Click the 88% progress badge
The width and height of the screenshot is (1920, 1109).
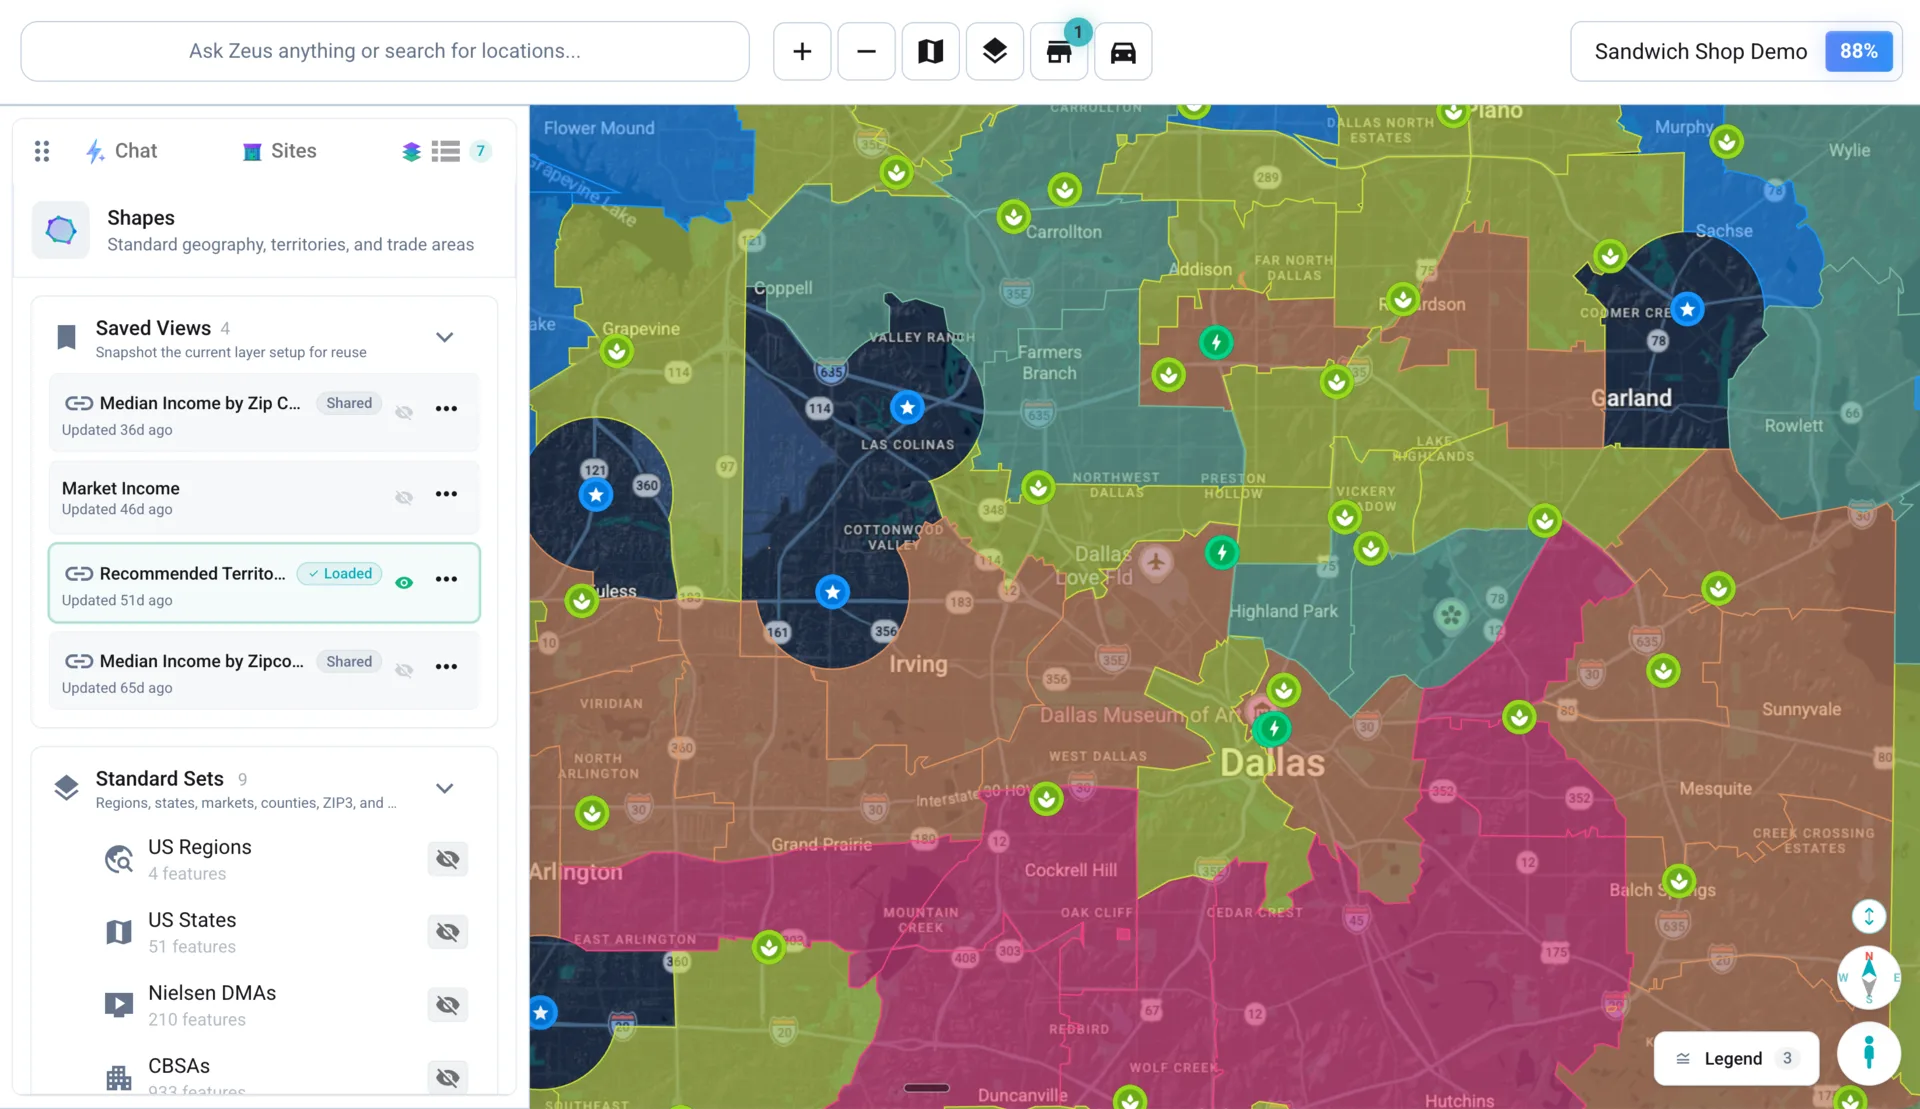click(x=1858, y=51)
